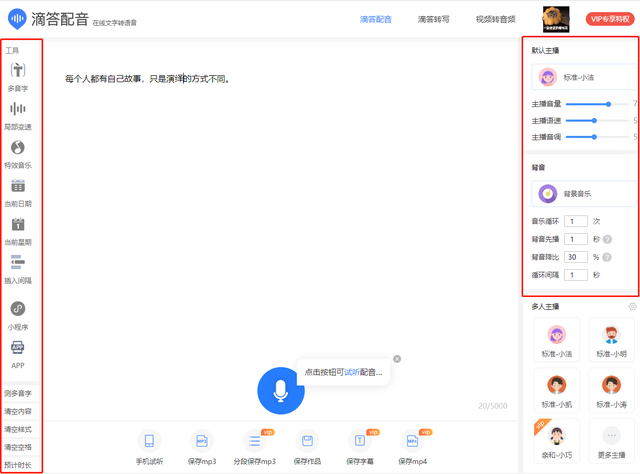Close the 试听配音 tooltip bubble
640x474 pixels.
click(x=397, y=359)
